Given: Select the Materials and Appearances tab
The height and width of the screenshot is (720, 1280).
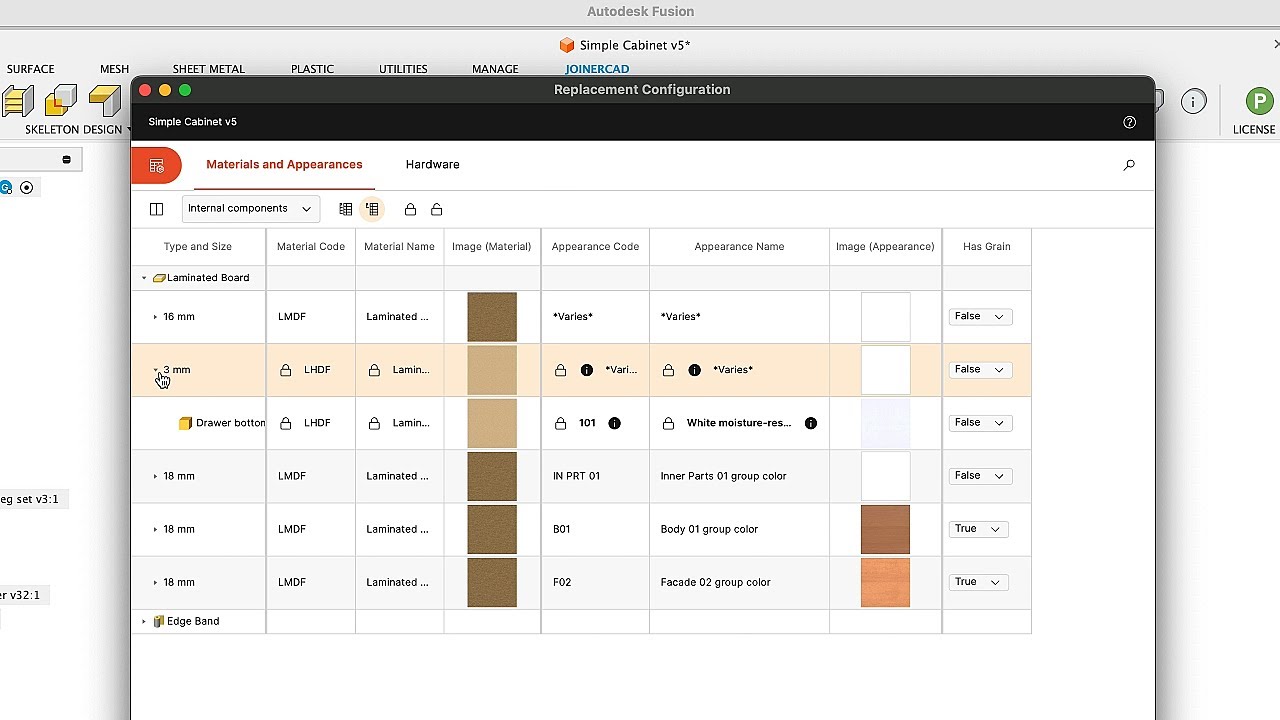Looking at the screenshot, I should pos(284,165).
